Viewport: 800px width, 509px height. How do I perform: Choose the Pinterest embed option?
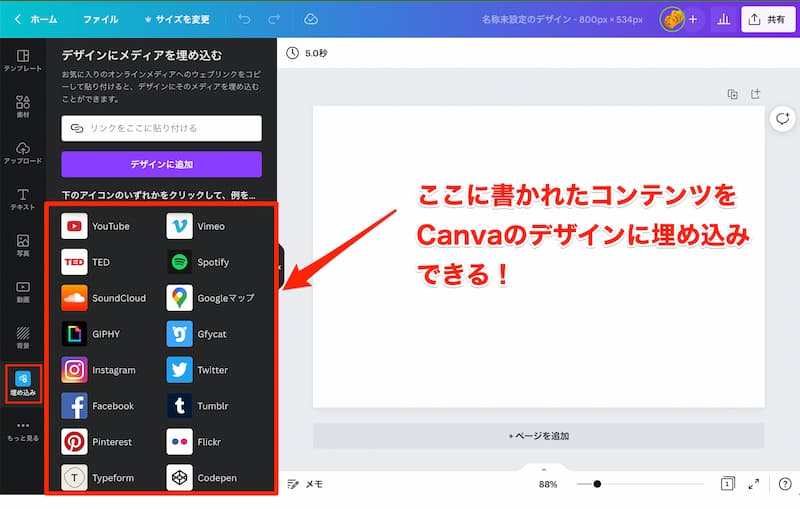97,442
